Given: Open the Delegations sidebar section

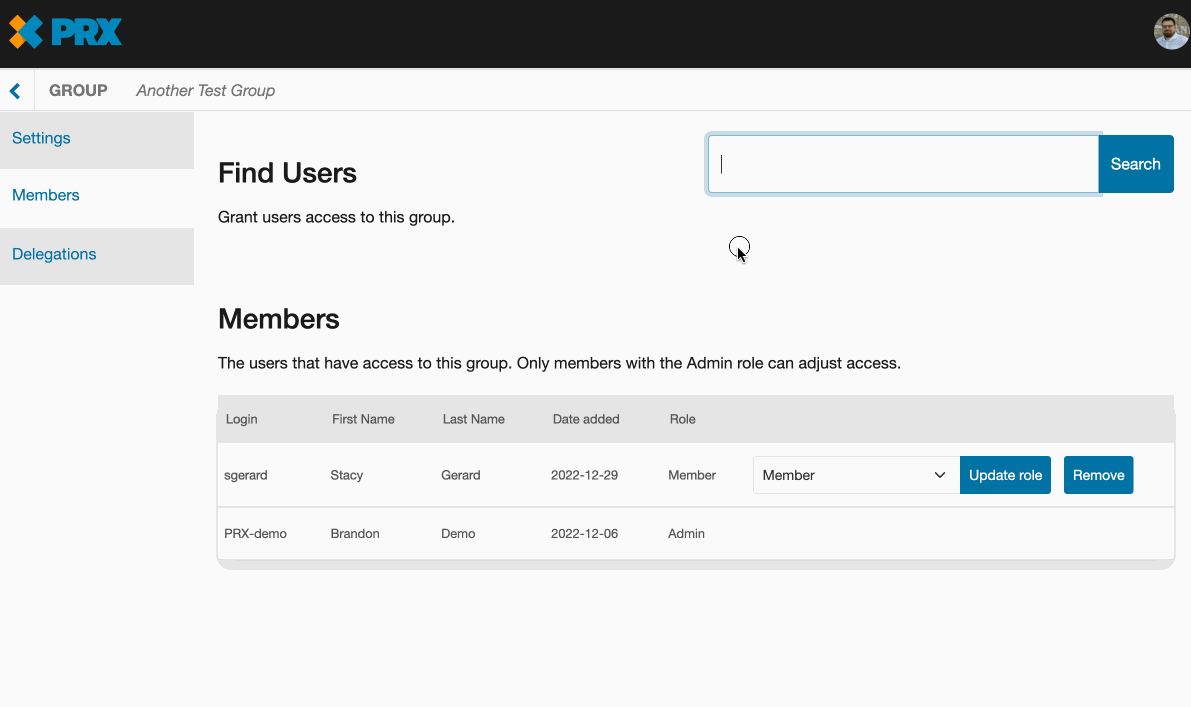Looking at the screenshot, I should coord(54,253).
